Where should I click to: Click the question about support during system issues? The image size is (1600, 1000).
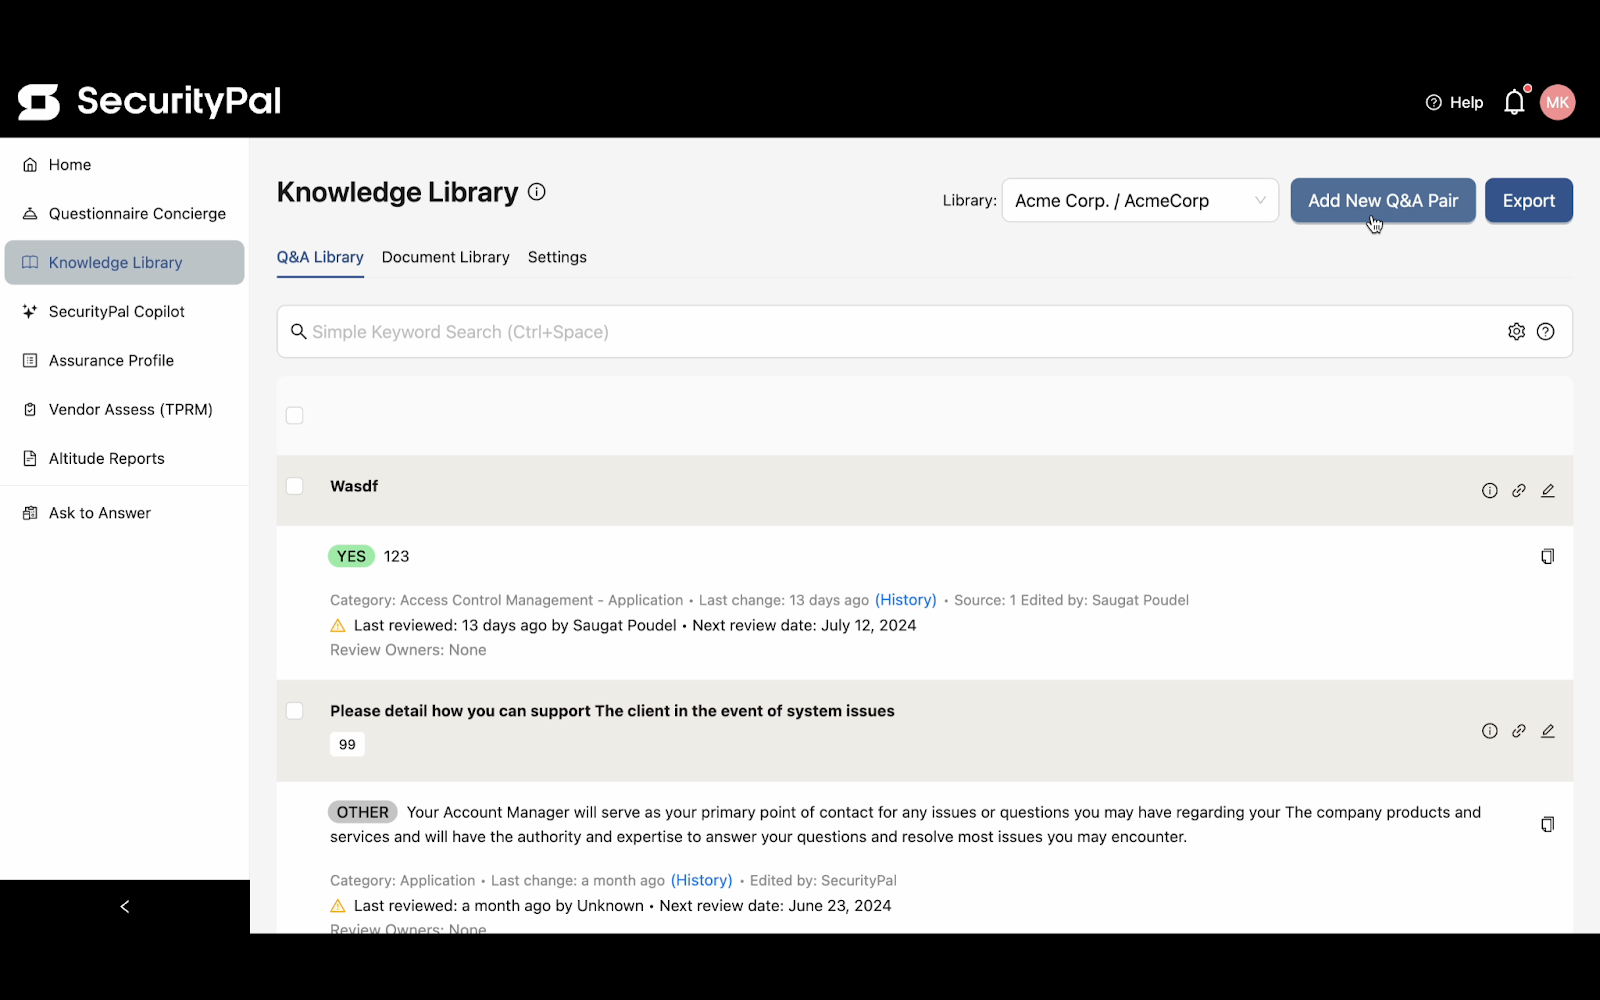pos(612,711)
